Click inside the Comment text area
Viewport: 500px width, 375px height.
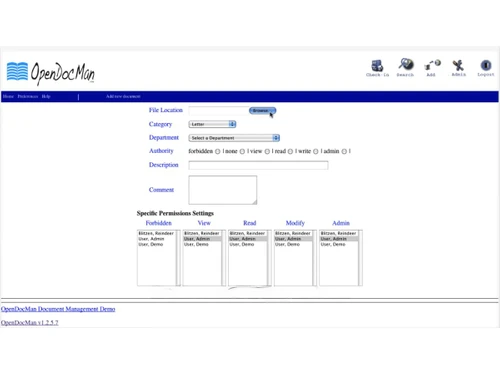(223, 190)
